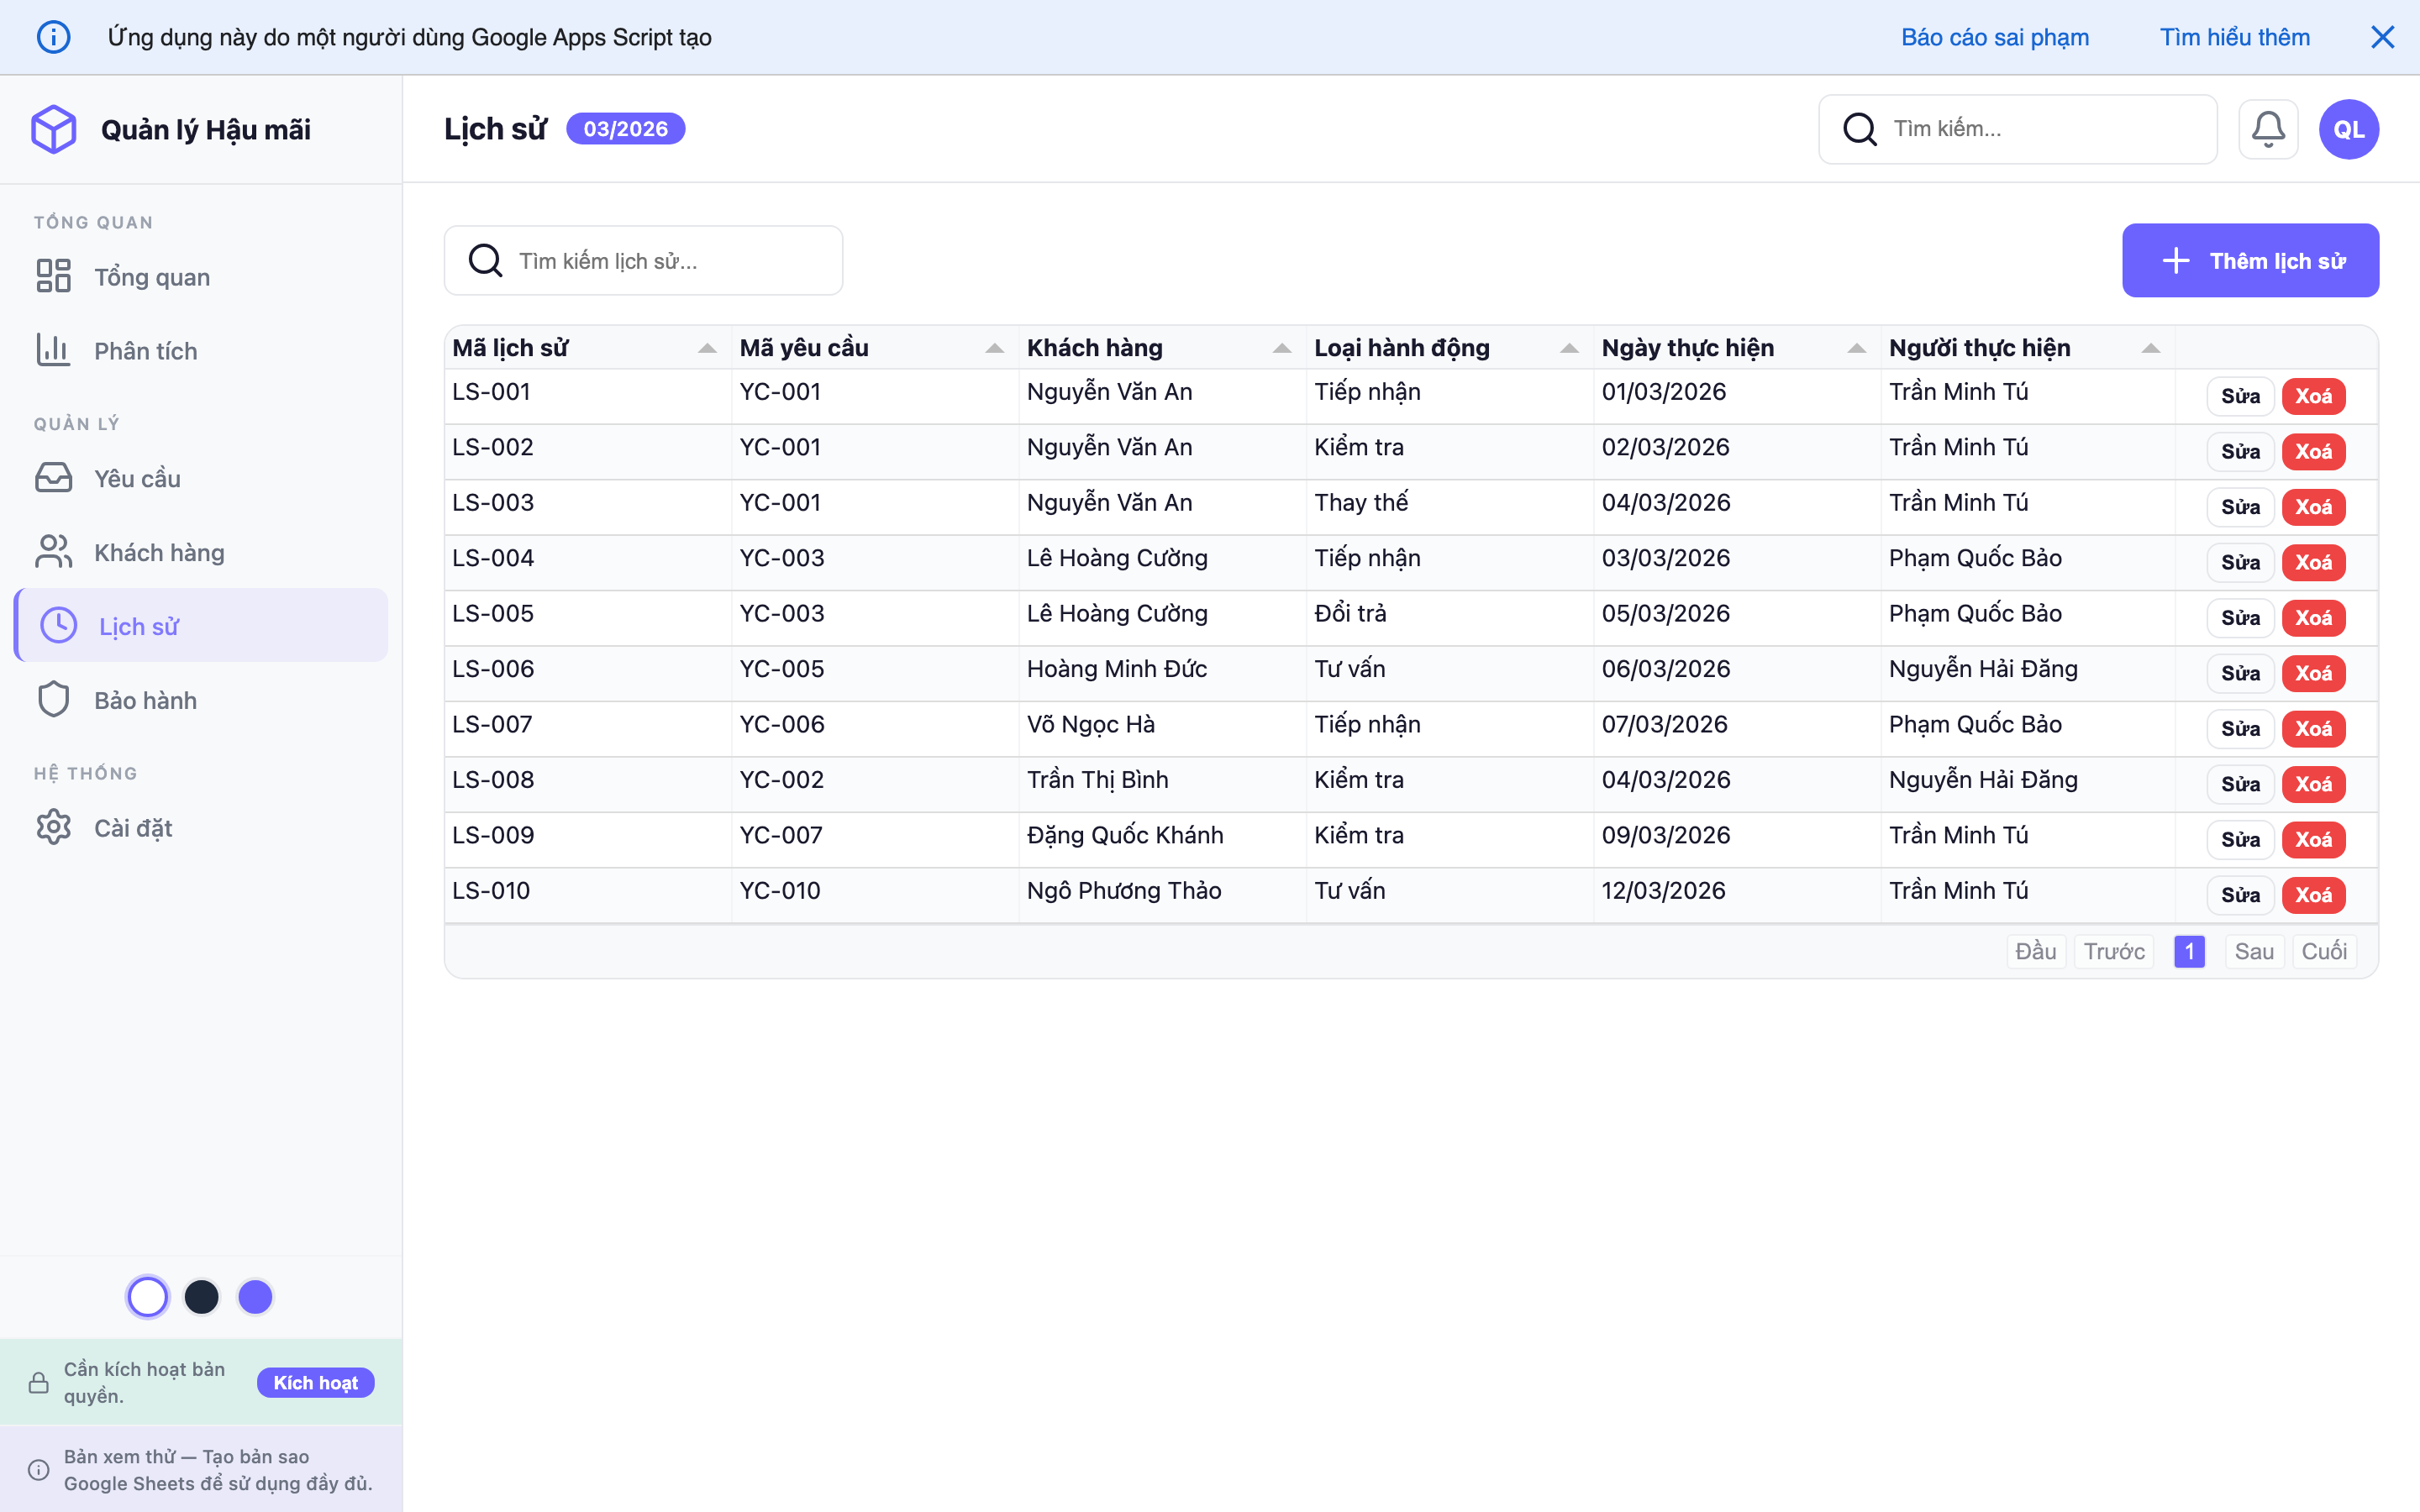
Task: Click the Khách hàng people icon
Action: (53, 551)
